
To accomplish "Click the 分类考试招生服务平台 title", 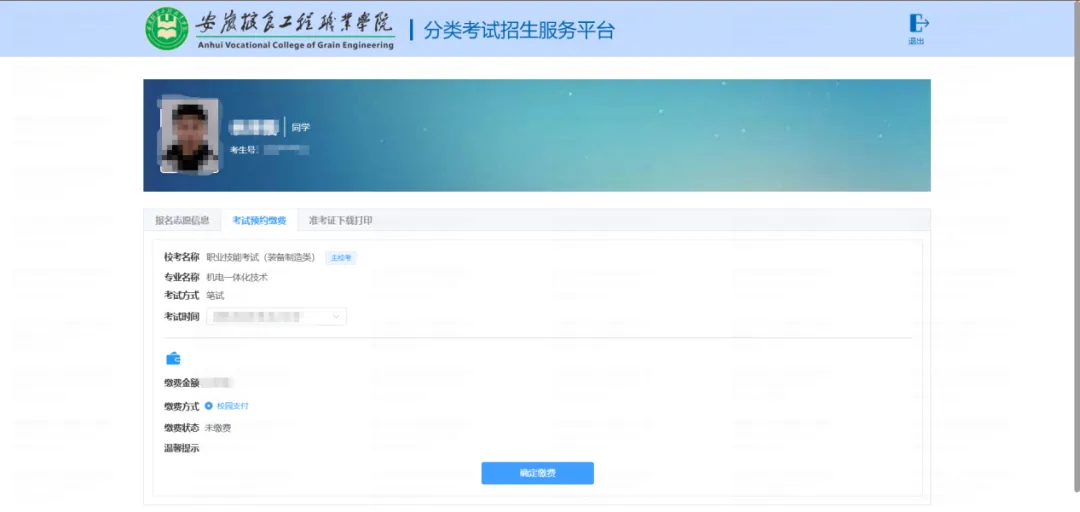I will 519,30.
